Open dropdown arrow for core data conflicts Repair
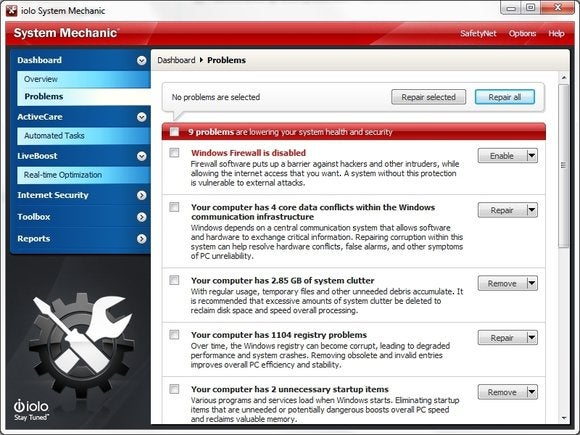 click(x=532, y=210)
